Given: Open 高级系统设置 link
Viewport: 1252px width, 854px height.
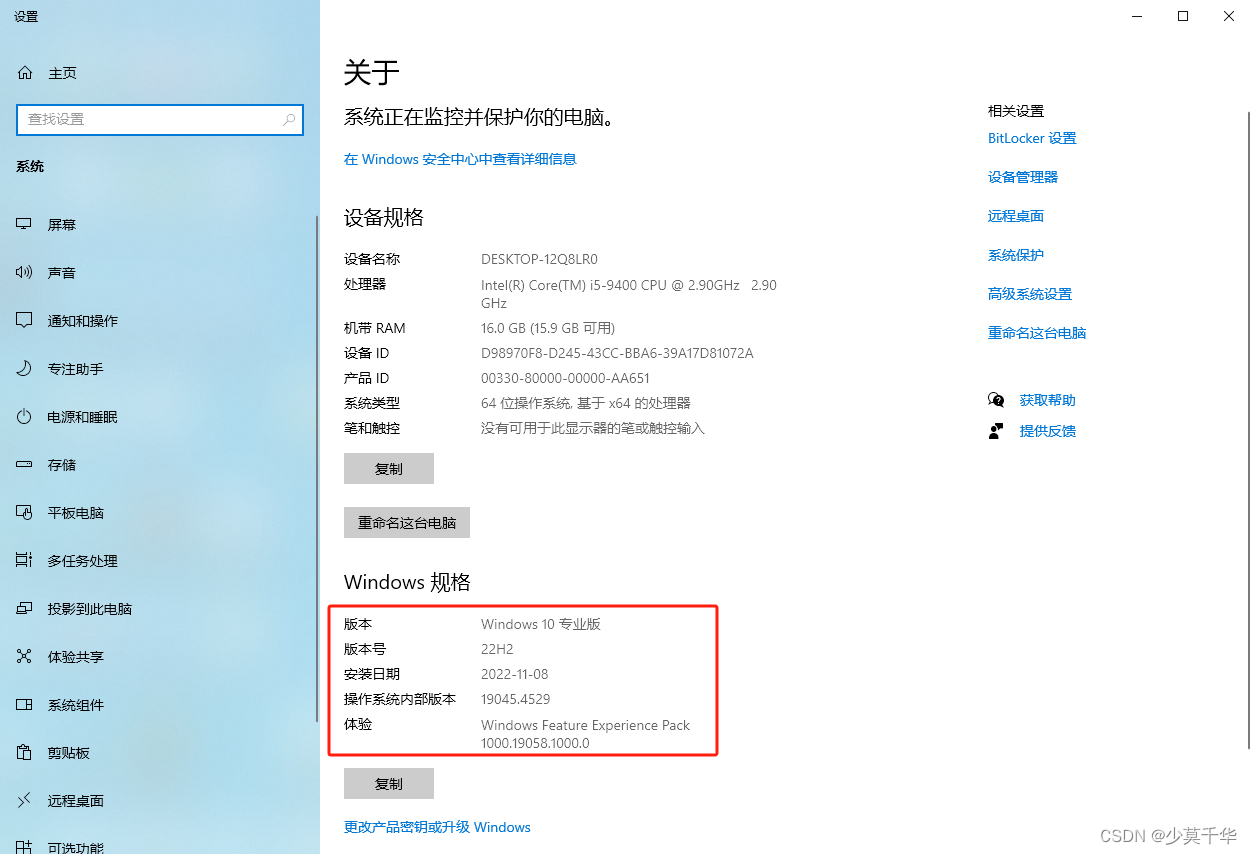Looking at the screenshot, I should [1030, 294].
